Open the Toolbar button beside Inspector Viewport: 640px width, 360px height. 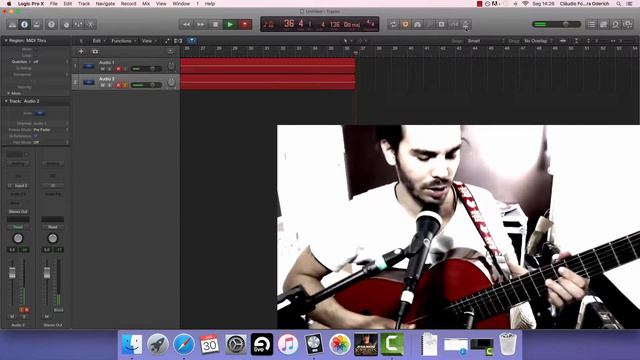[x=37, y=24]
